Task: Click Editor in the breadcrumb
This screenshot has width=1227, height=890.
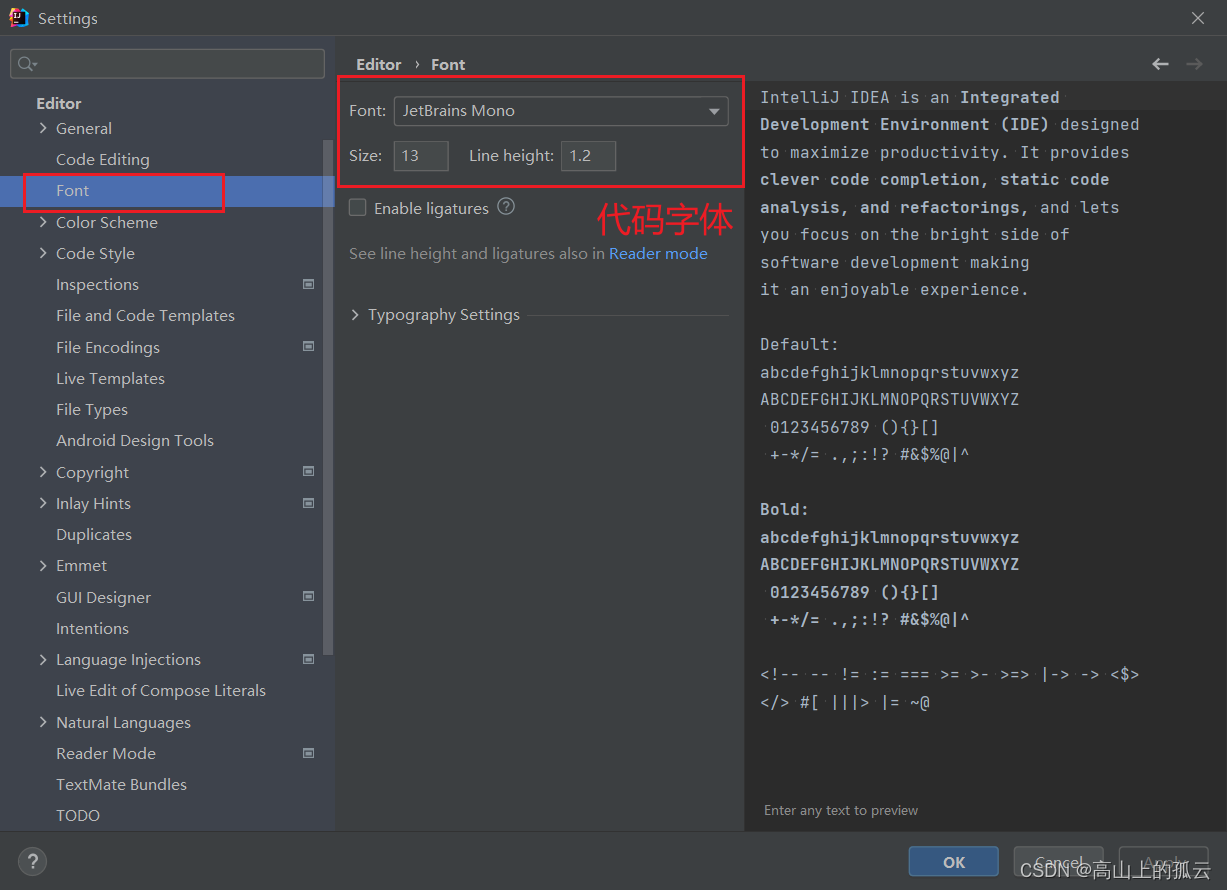Action: click(379, 64)
